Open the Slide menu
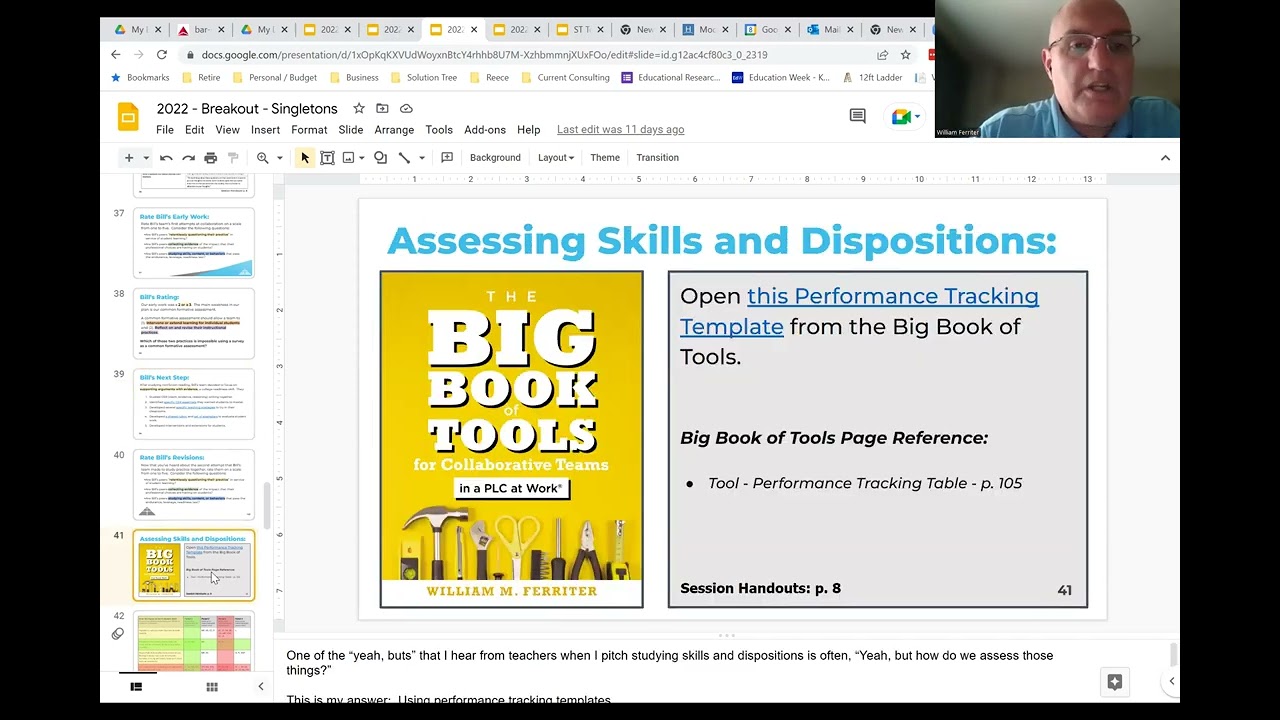1280x720 pixels. pos(350,130)
